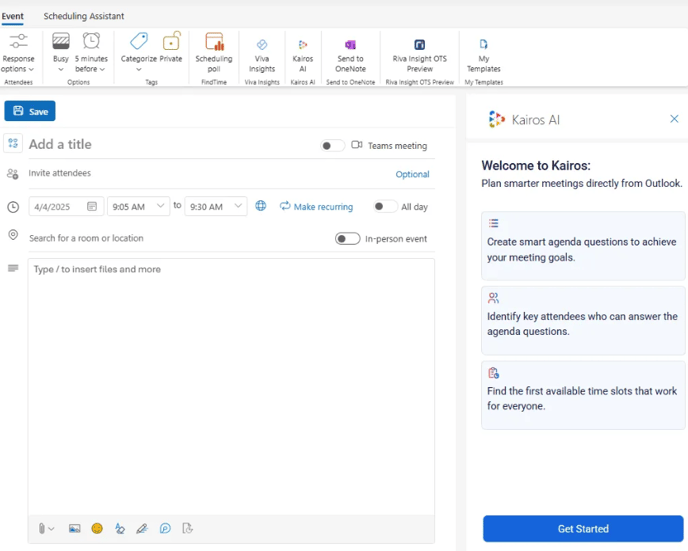Viewport: 688px width, 551px height.
Task: Click the Loop component icon in editor toolbar
Action: point(165,529)
